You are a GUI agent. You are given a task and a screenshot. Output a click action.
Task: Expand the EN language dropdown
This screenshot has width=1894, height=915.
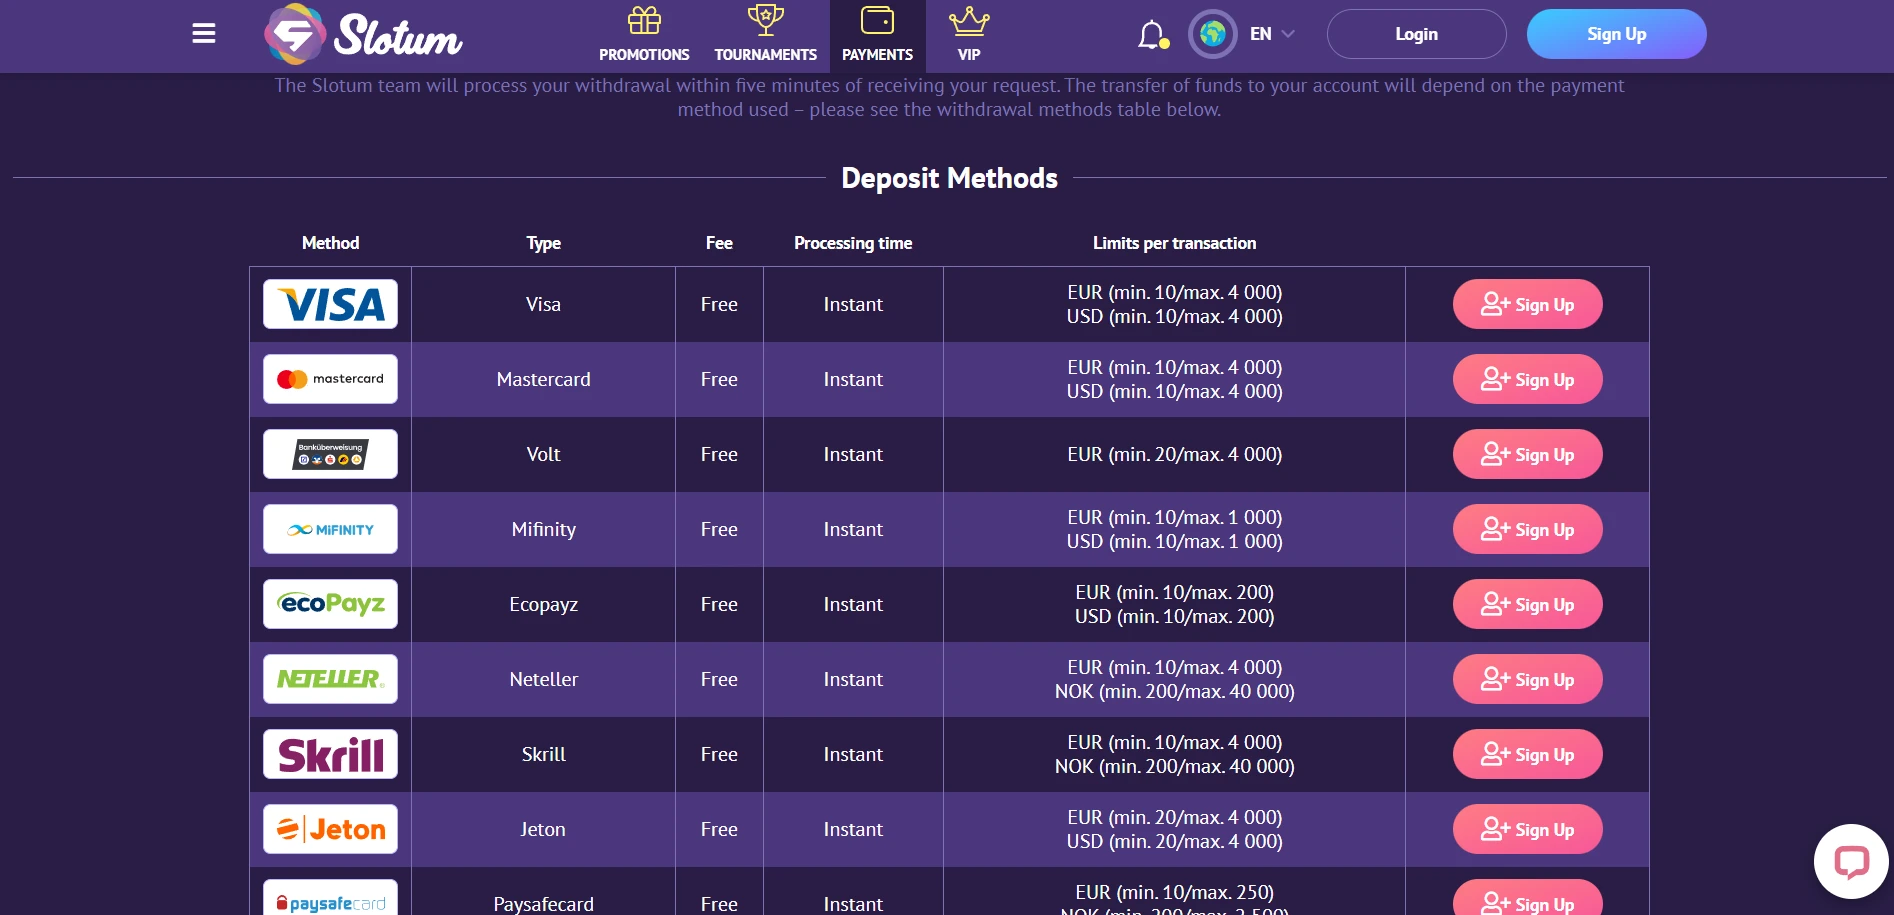click(x=1272, y=34)
